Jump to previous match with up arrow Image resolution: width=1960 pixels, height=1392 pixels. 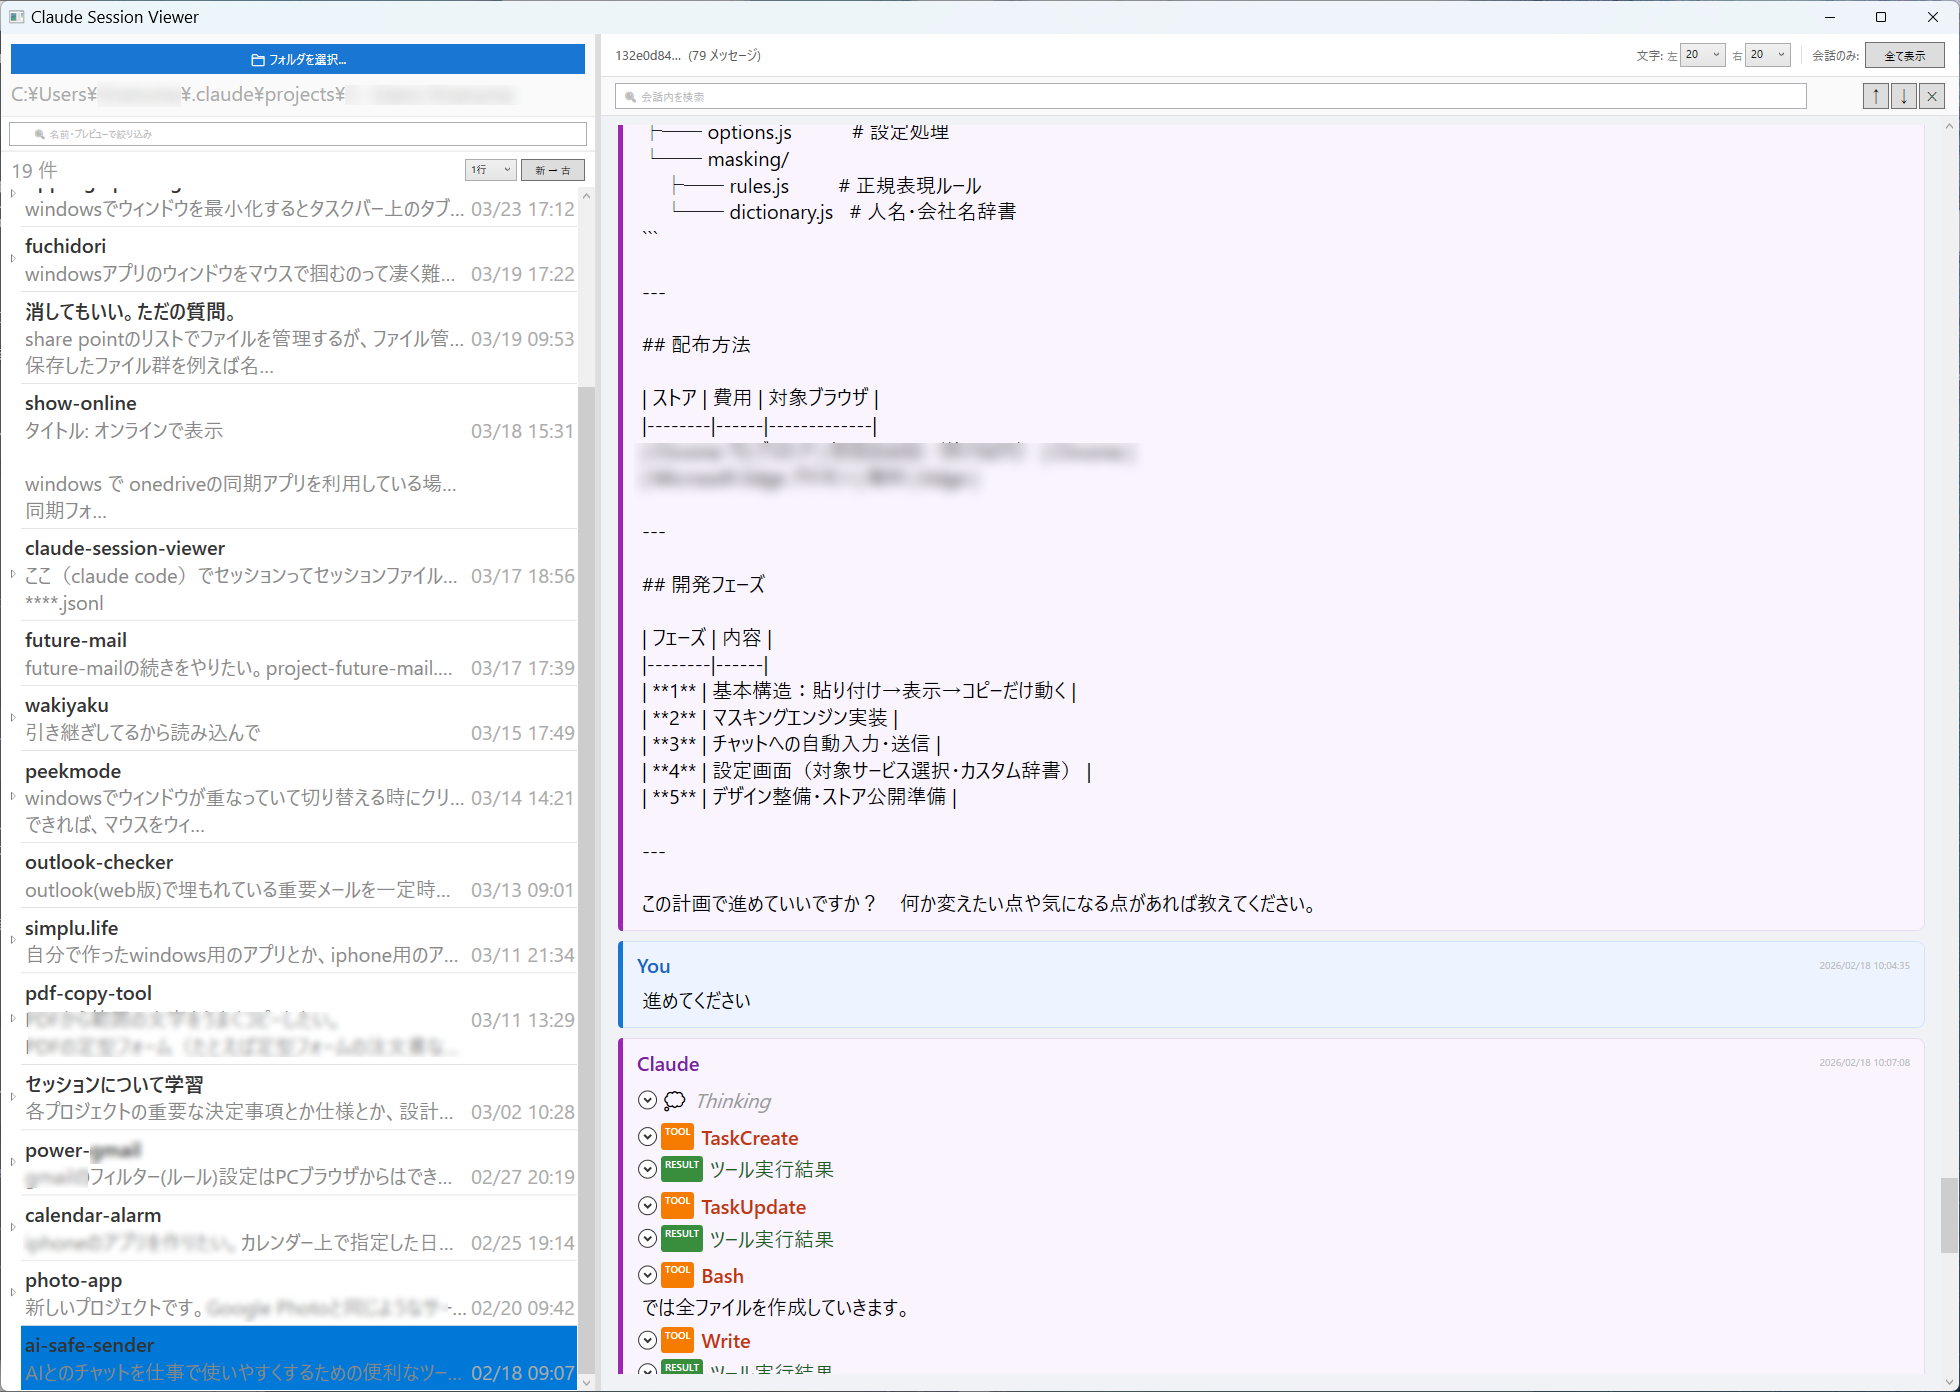1876,95
